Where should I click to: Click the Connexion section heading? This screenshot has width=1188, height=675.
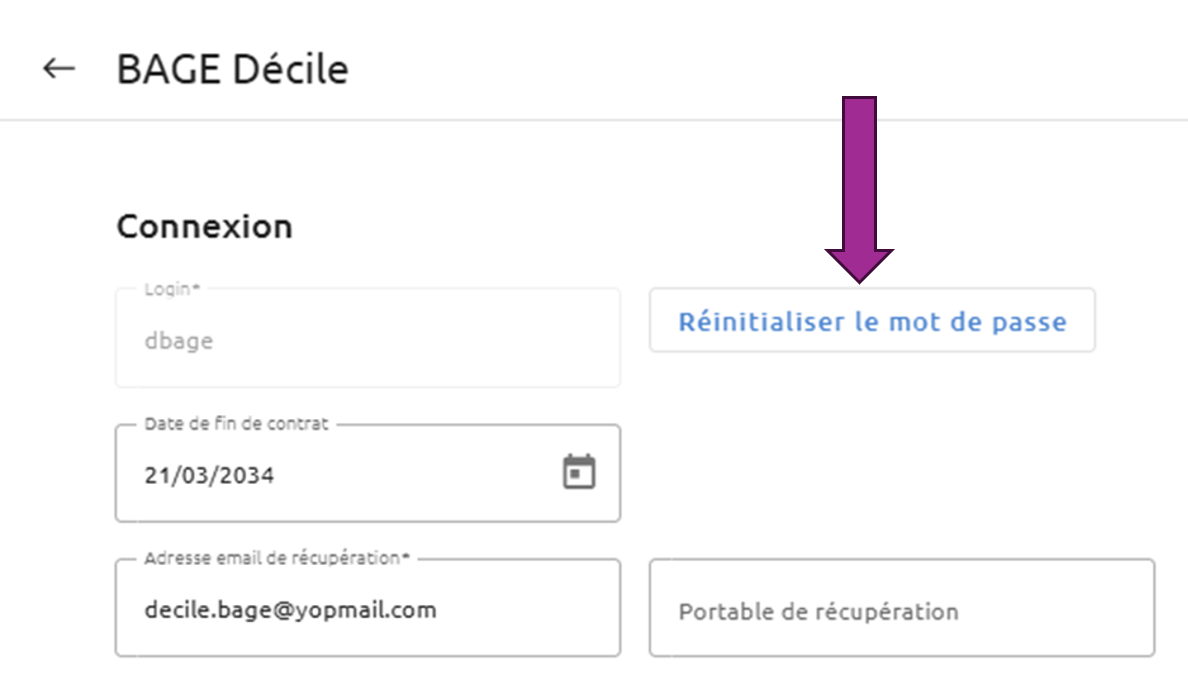click(x=205, y=227)
